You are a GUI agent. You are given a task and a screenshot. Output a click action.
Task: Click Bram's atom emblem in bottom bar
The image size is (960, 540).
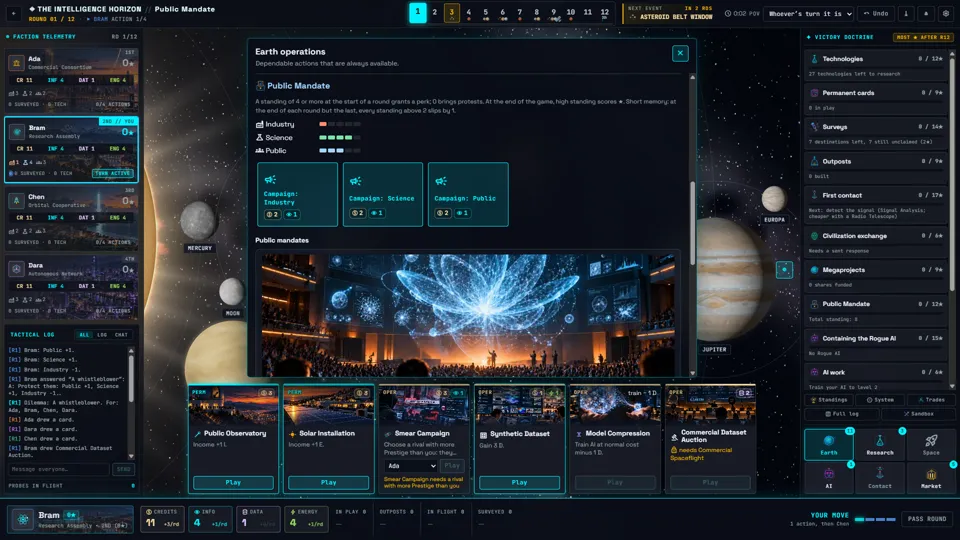coord(23,519)
